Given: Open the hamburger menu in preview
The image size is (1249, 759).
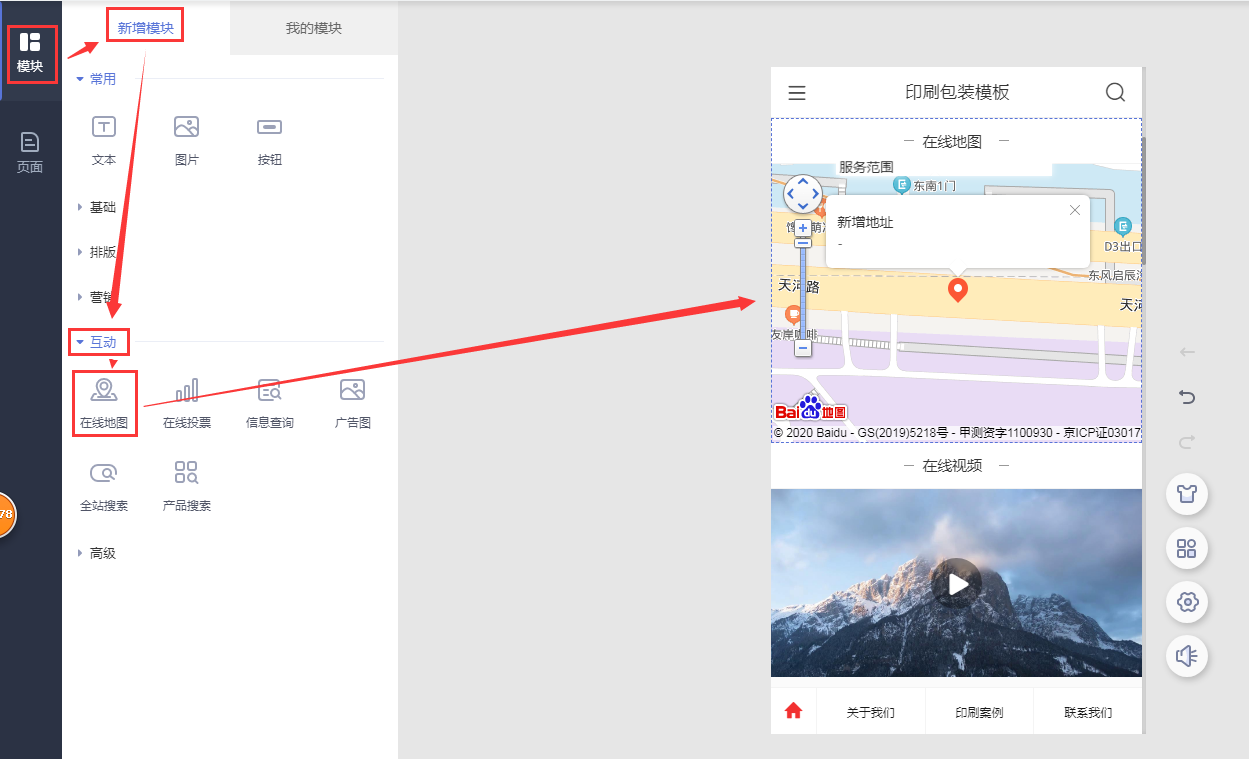Looking at the screenshot, I should click(x=797, y=93).
